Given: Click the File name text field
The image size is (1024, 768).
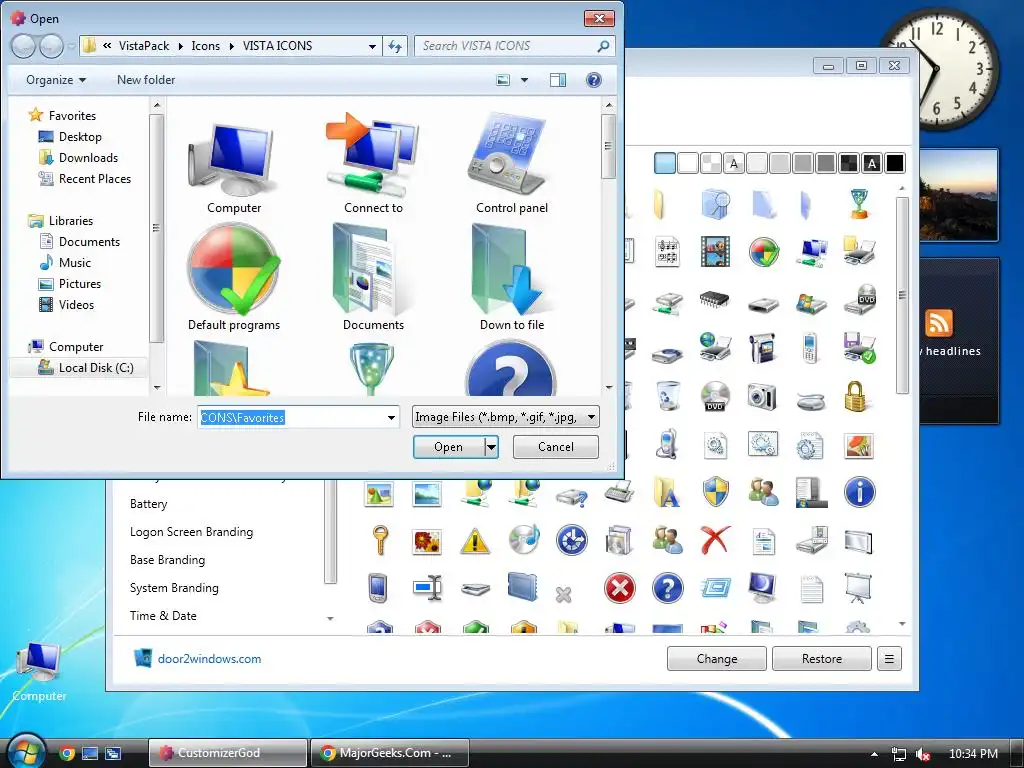Looking at the screenshot, I should pos(291,417).
